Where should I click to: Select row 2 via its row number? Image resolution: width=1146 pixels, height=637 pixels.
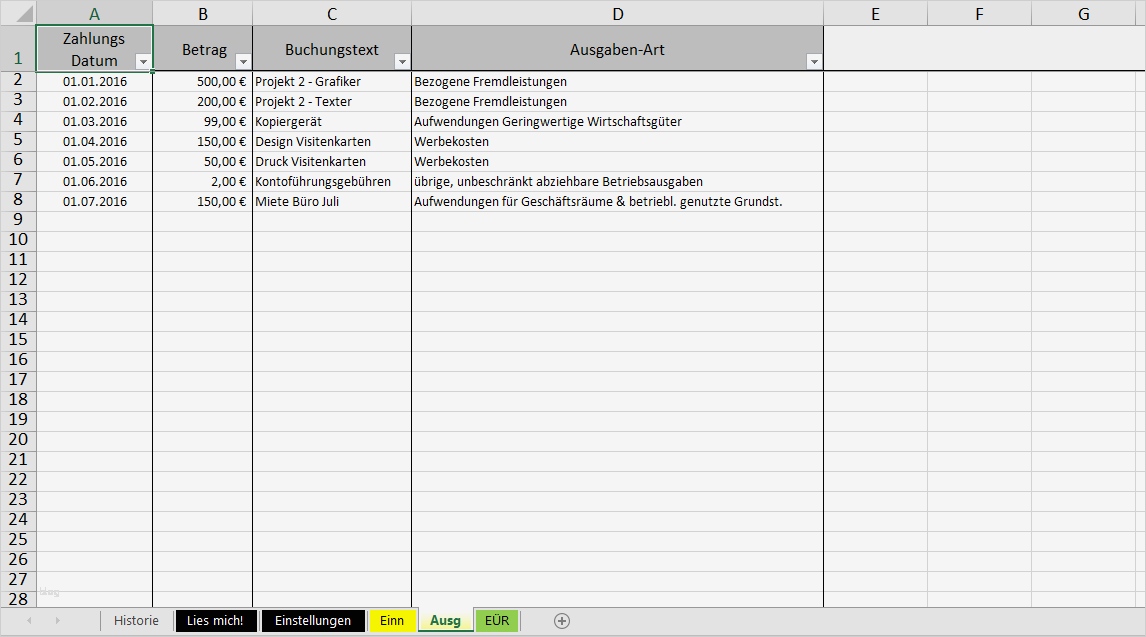(18, 81)
